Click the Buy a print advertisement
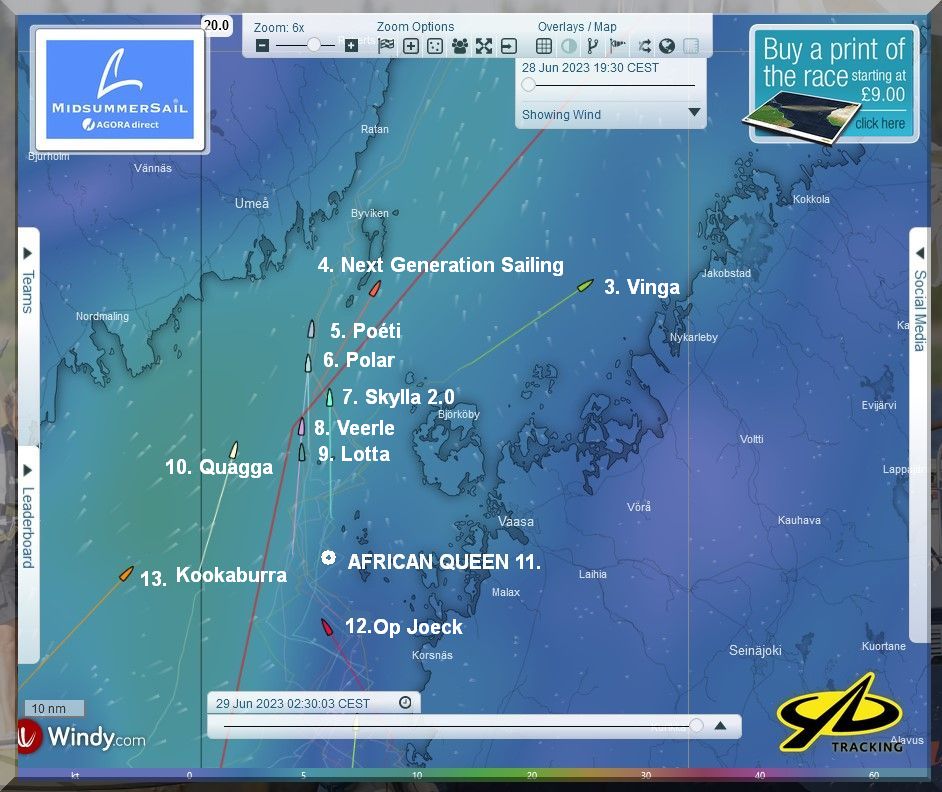The width and height of the screenshot is (942, 792). pyautogui.click(x=832, y=85)
